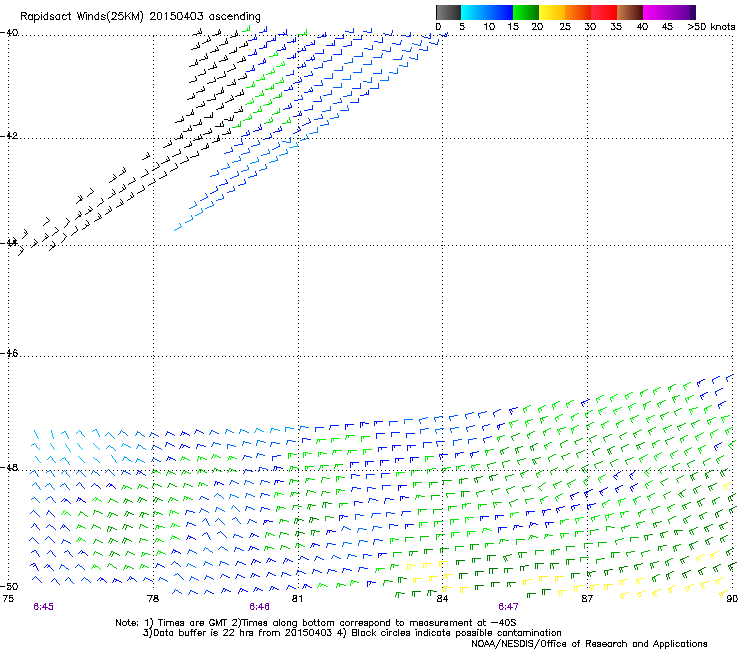Click the cyan-to-blue 5-15 knots gradient segment
The width and height of the screenshot is (740, 650).
[x=487, y=12]
